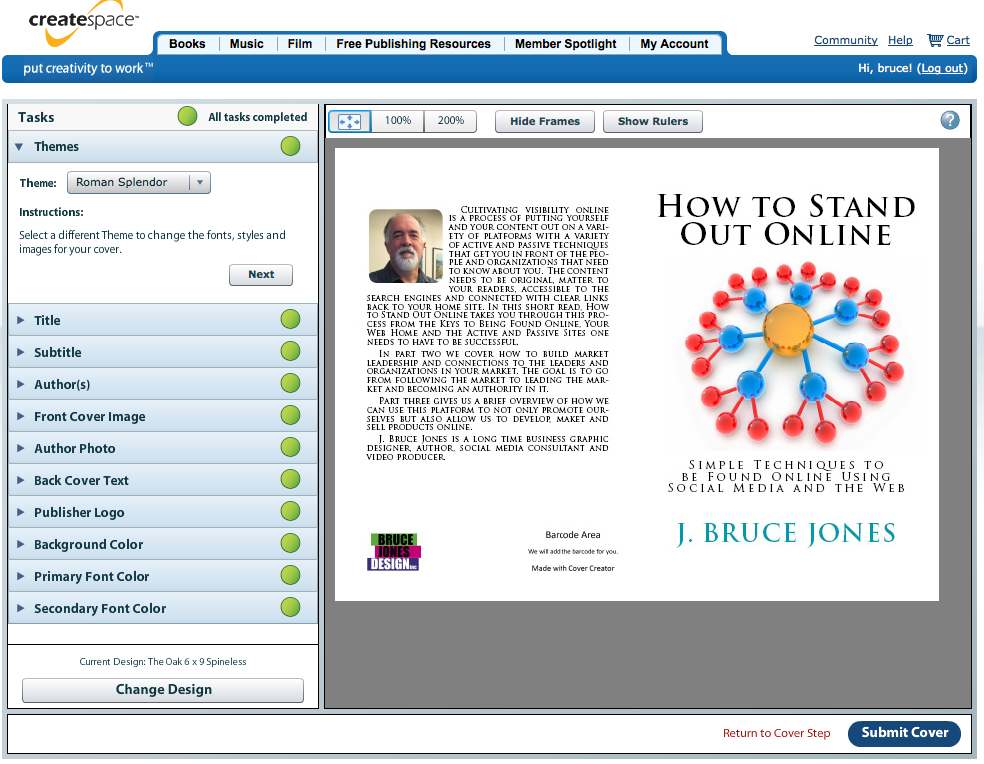Click the Next button in Themes
Screen dimensions: 984x764
coord(261,274)
